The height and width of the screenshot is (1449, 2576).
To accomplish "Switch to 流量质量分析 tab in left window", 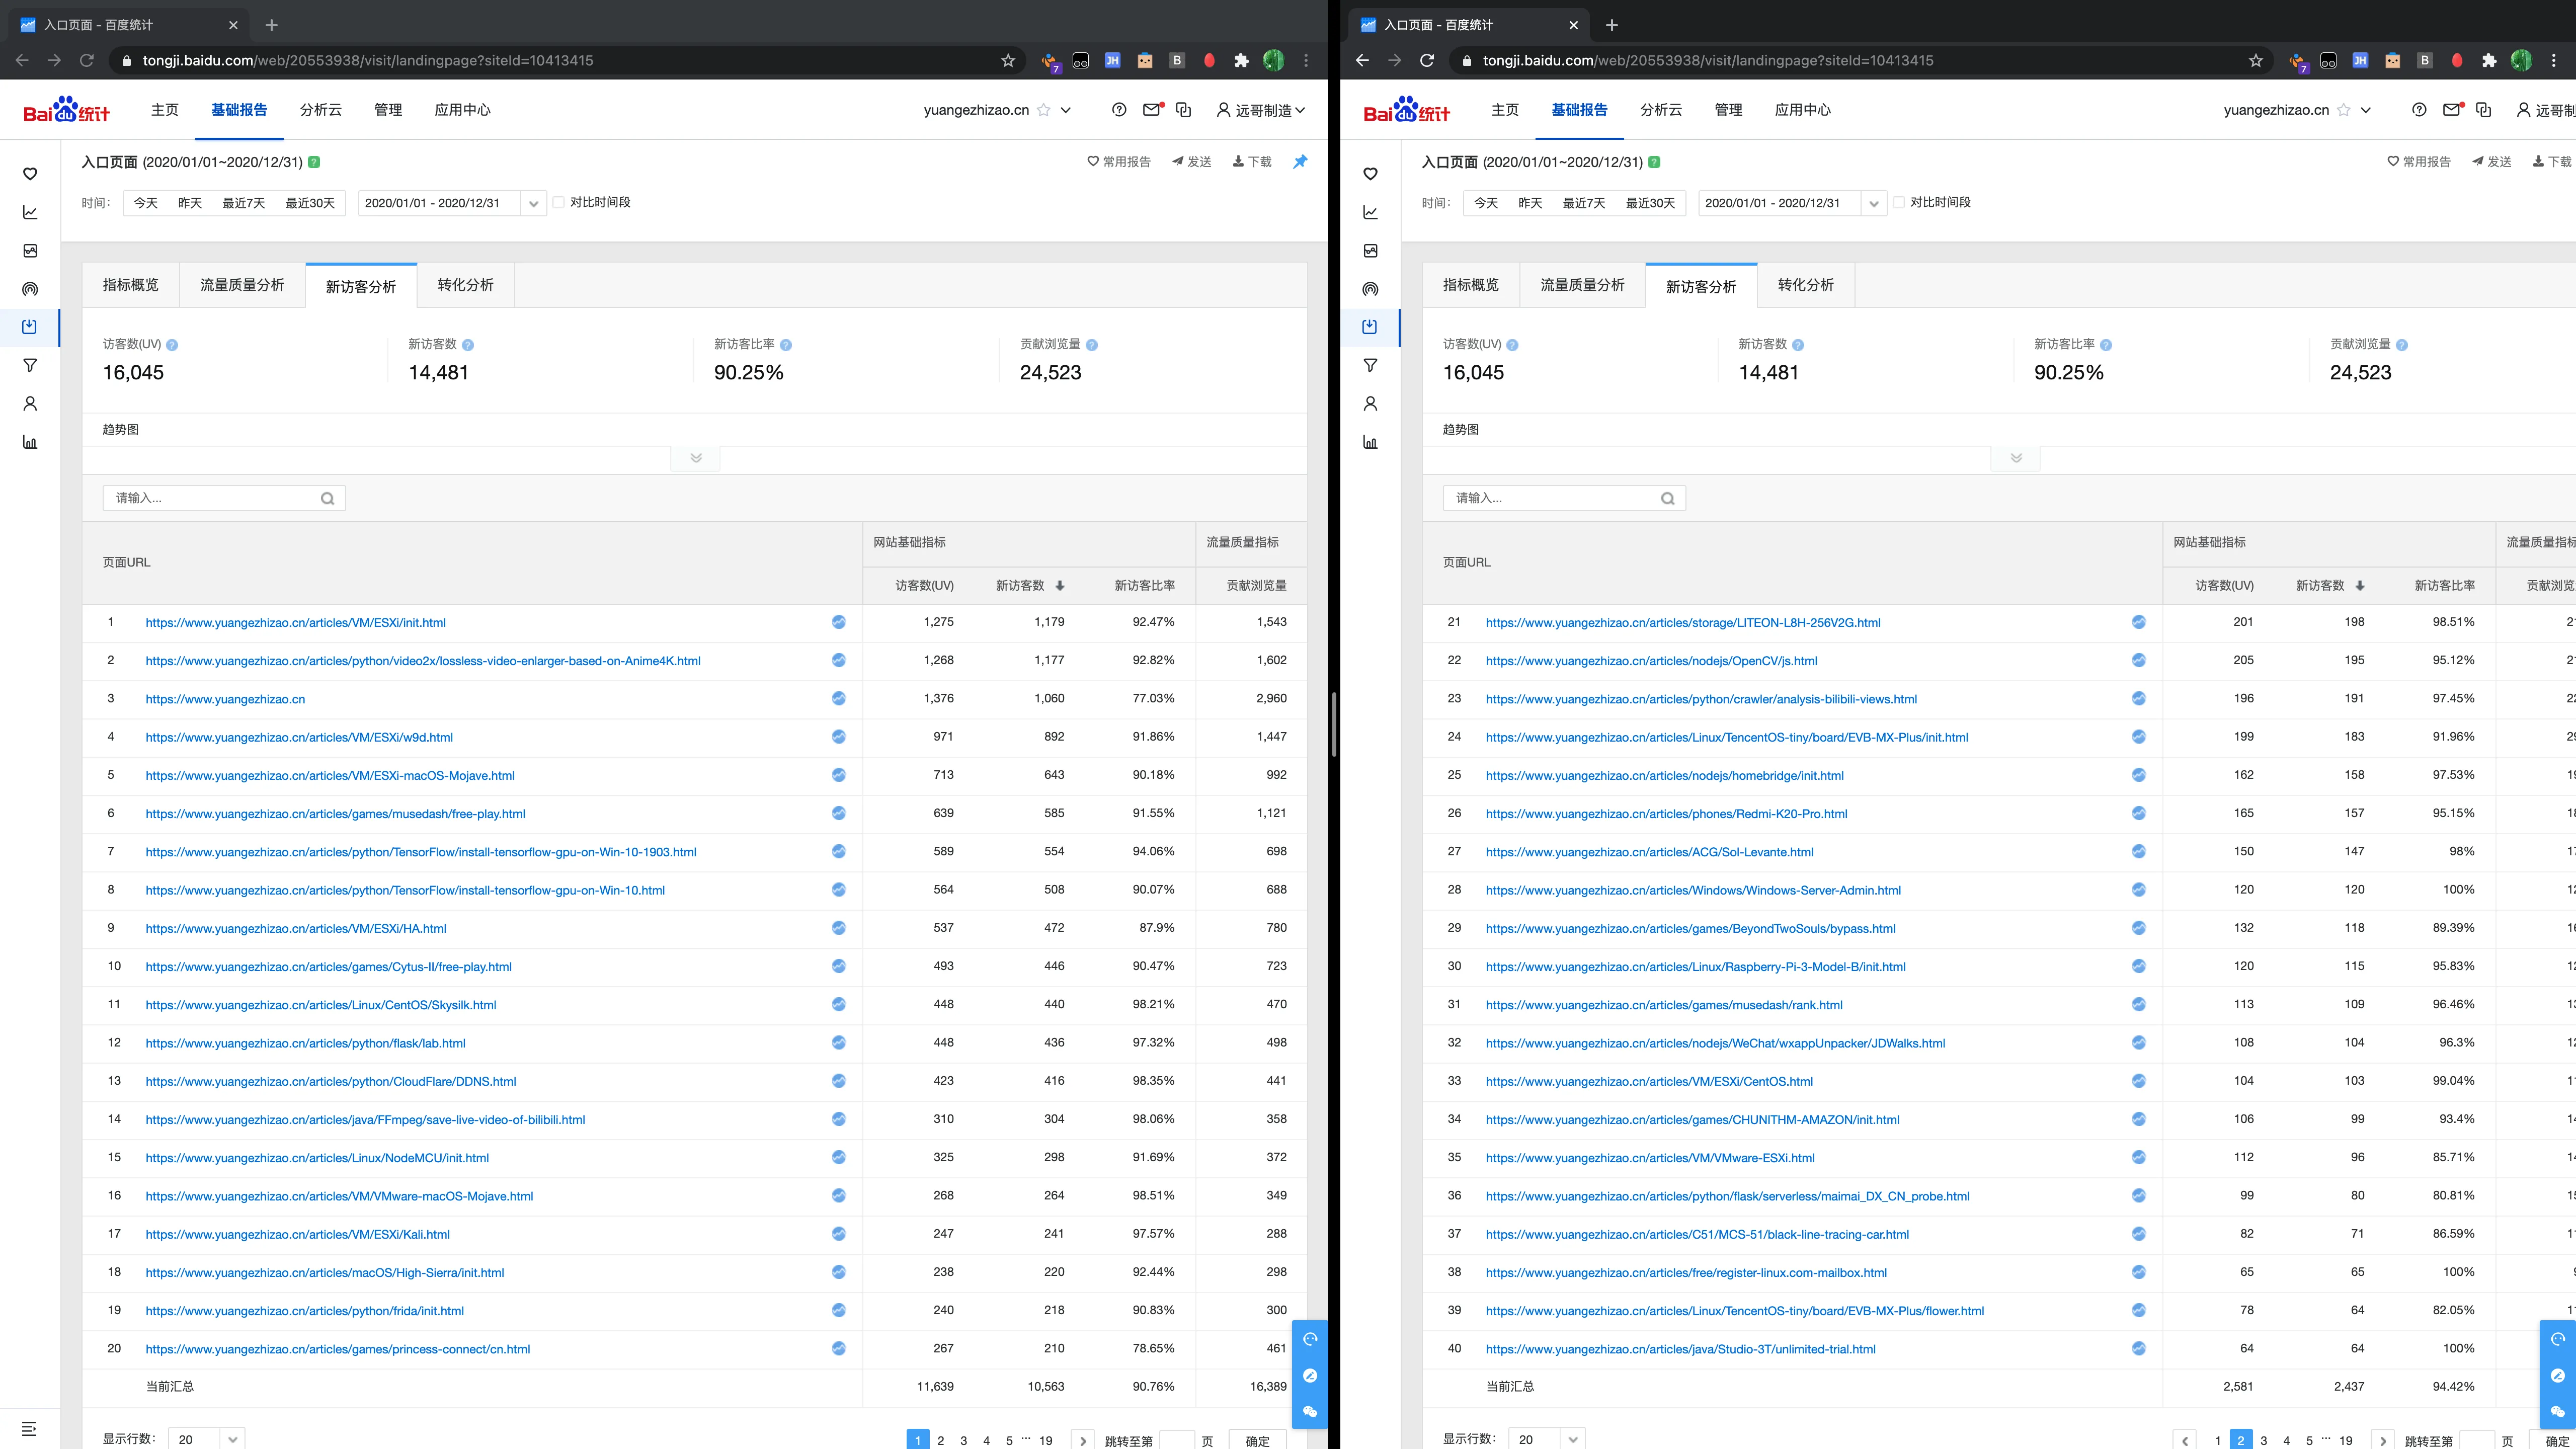I will [242, 285].
